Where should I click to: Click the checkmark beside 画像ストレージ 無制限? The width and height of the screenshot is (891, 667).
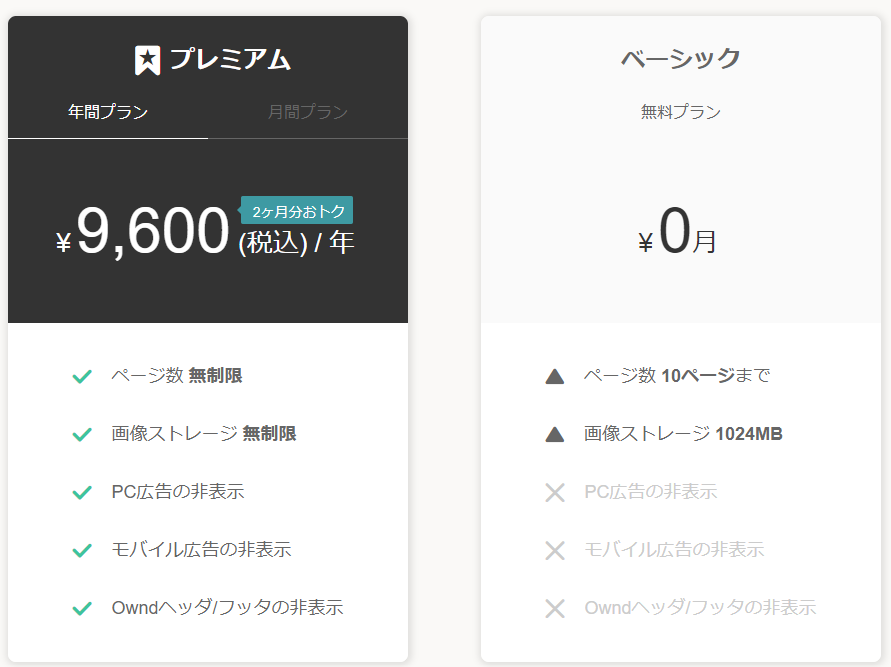(x=82, y=434)
